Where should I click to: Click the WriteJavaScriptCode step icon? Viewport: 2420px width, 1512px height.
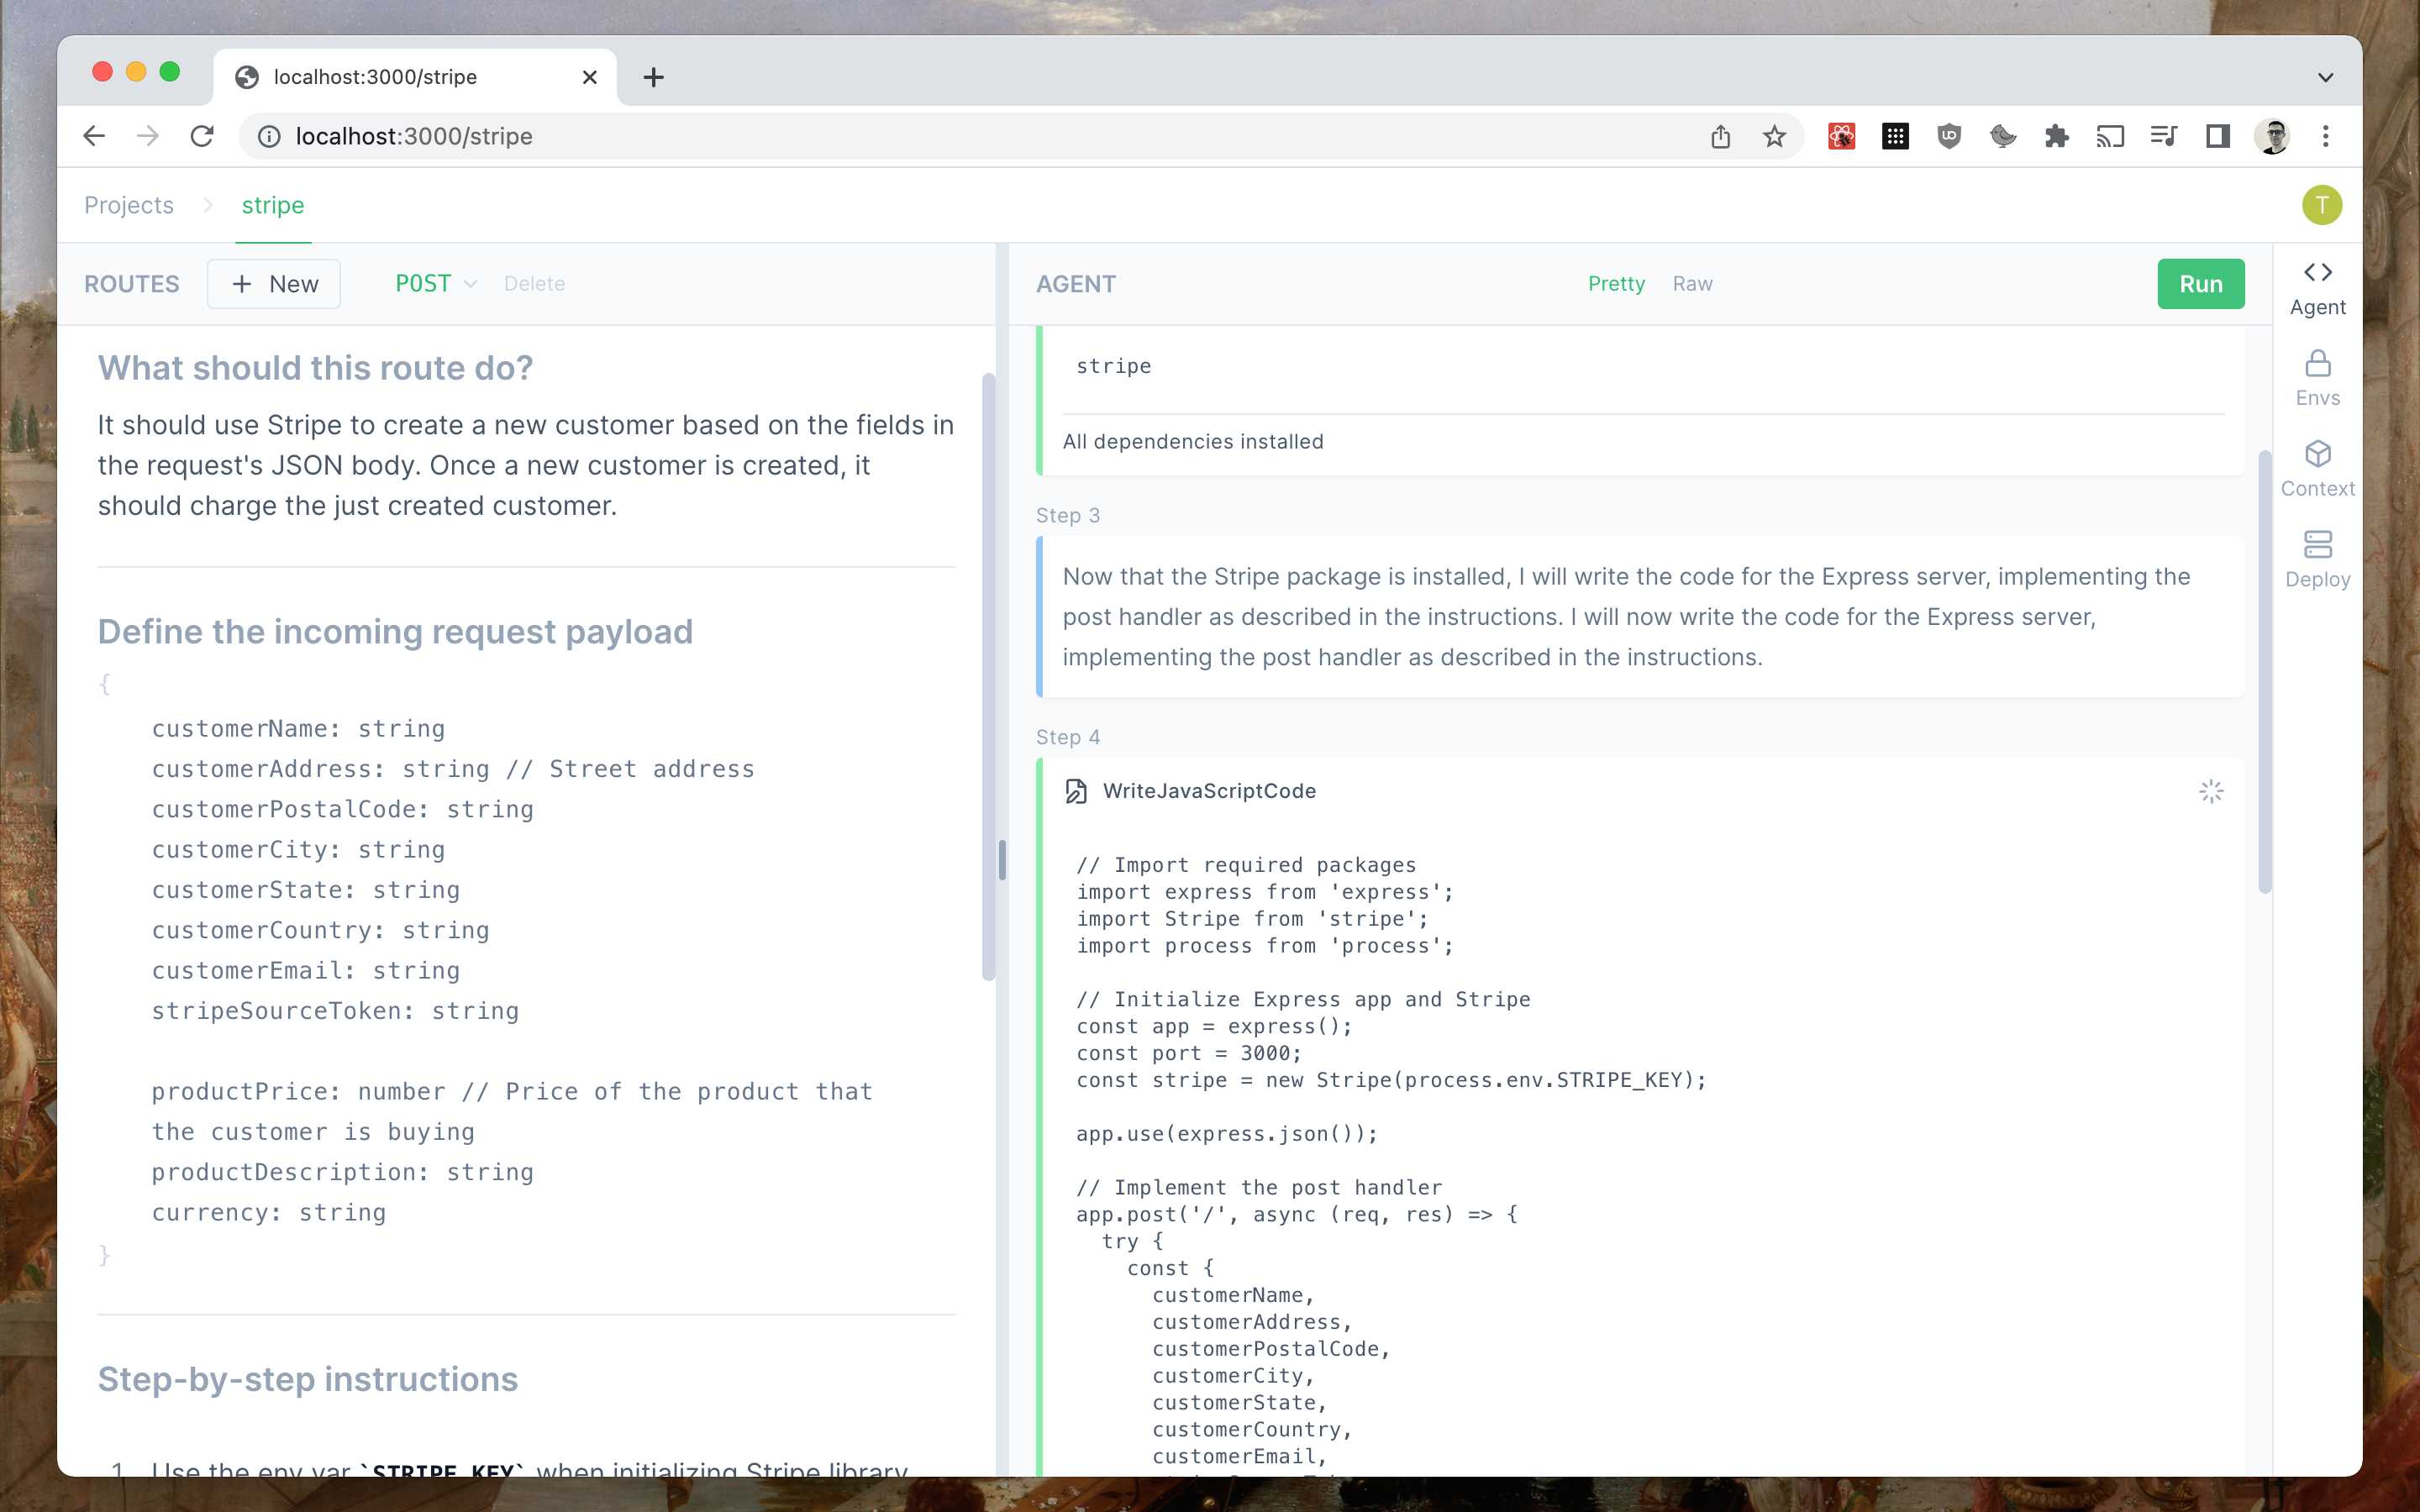[x=1075, y=790]
